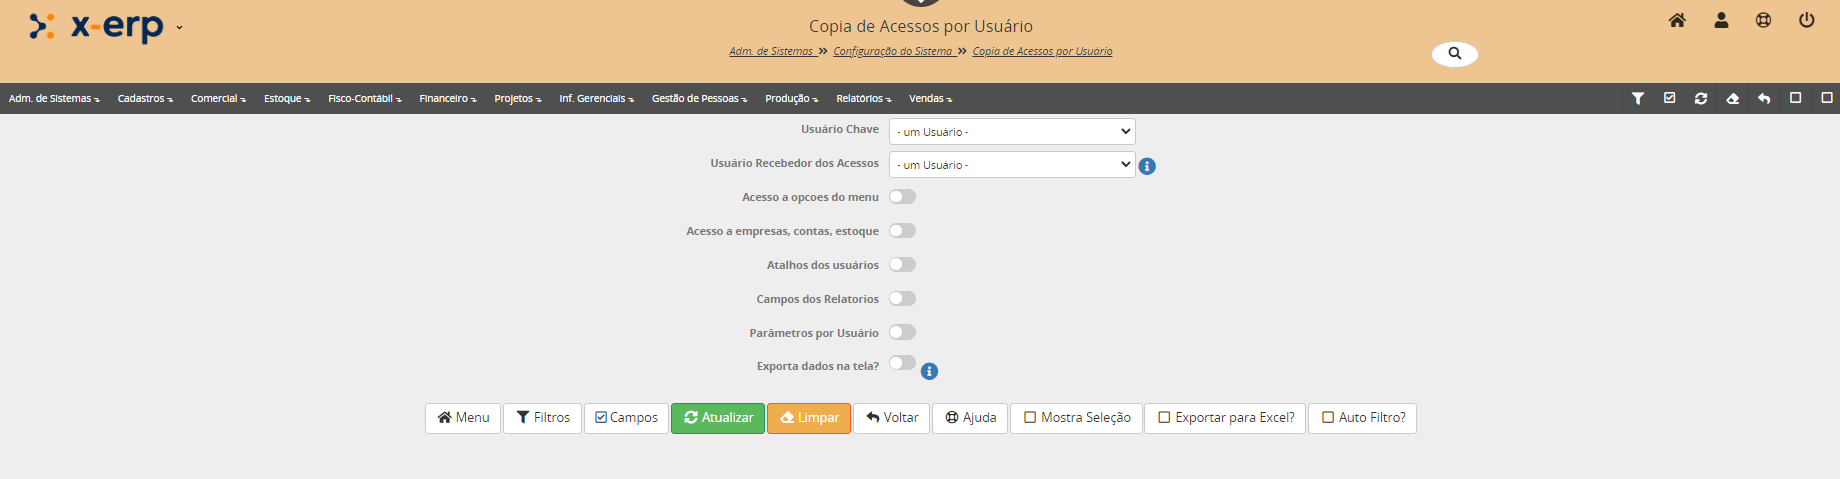Click the magnifier search button
The height and width of the screenshot is (479, 1840).
click(x=1454, y=54)
